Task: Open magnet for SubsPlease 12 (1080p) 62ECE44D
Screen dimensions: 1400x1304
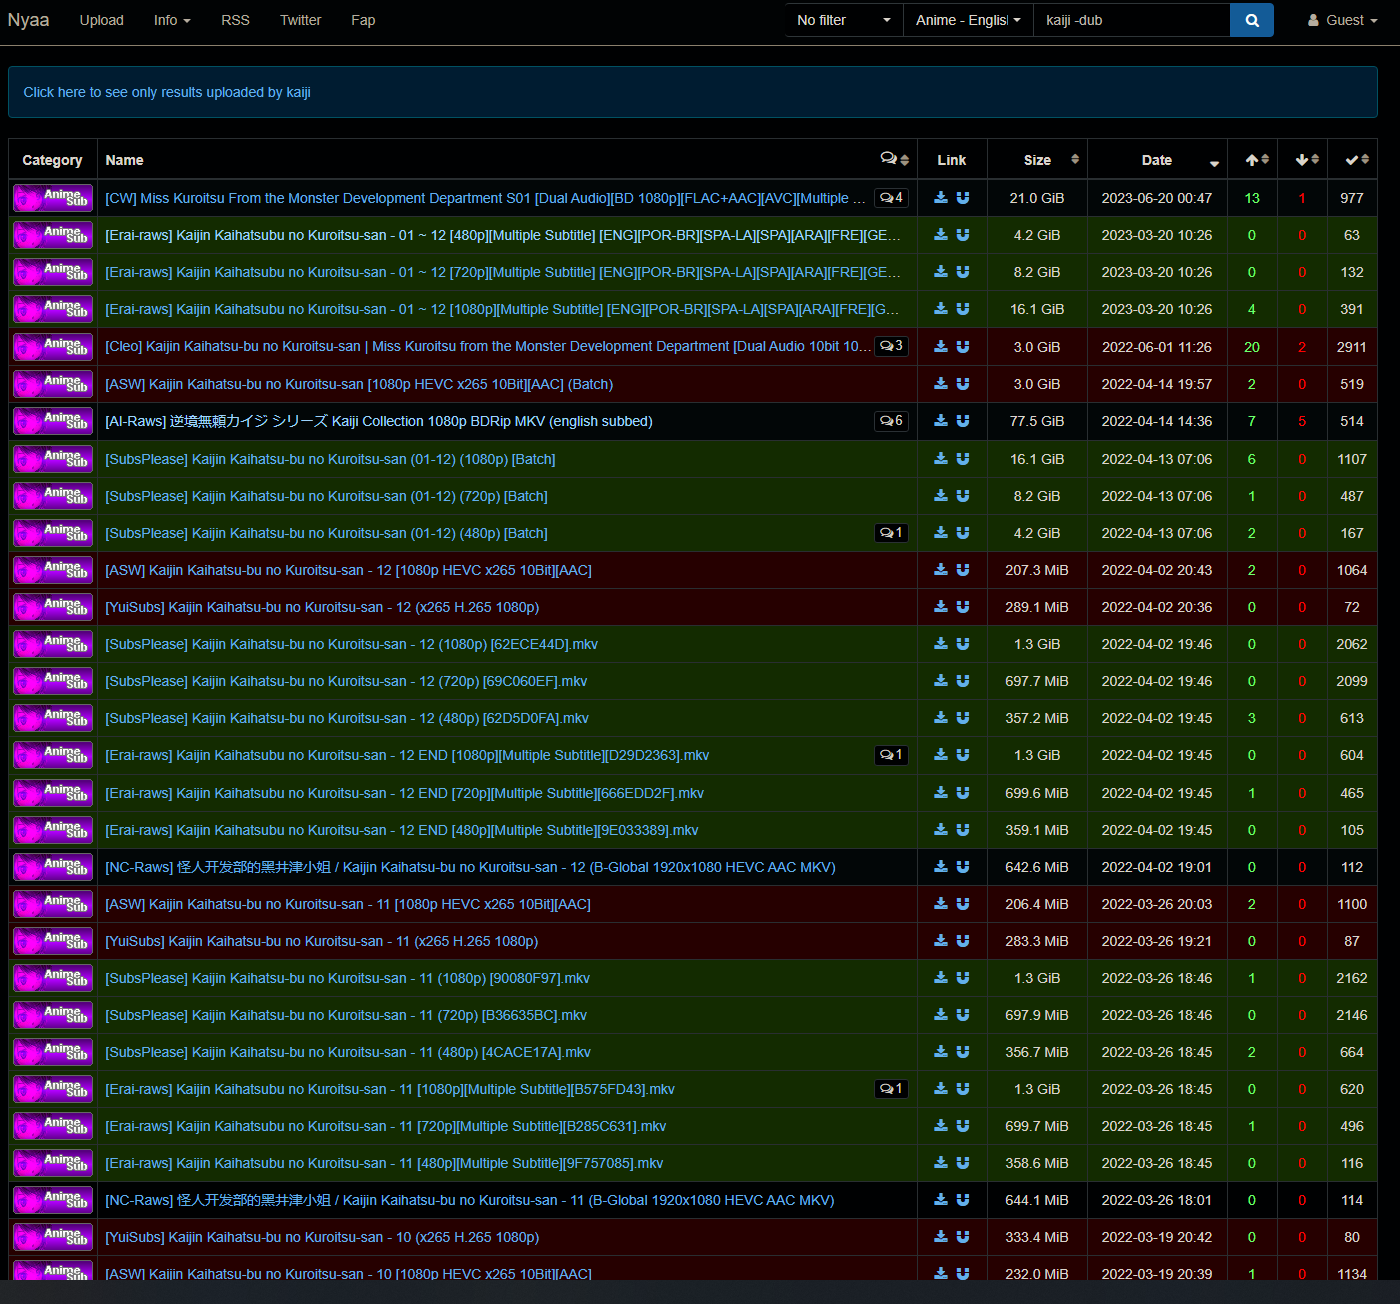Action: (963, 644)
